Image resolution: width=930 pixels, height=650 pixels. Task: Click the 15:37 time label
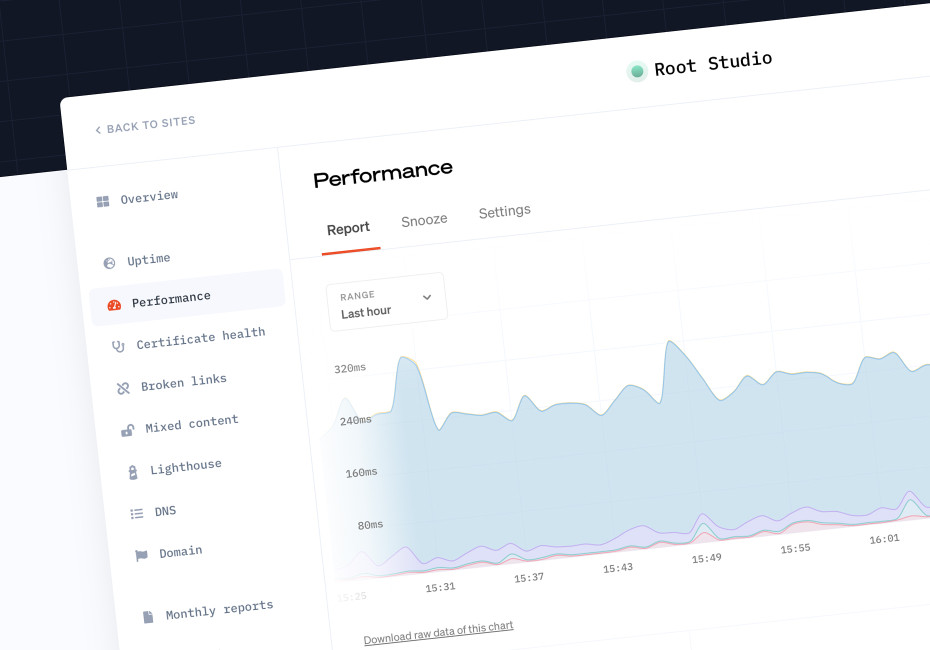point(528,578)
